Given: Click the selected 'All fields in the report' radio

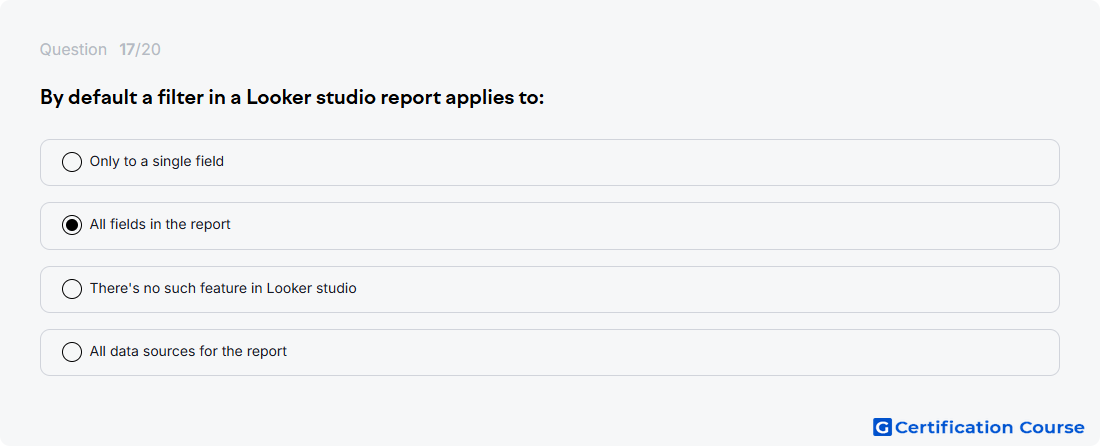Looking at the screenshot, I should tap(72, 225).
